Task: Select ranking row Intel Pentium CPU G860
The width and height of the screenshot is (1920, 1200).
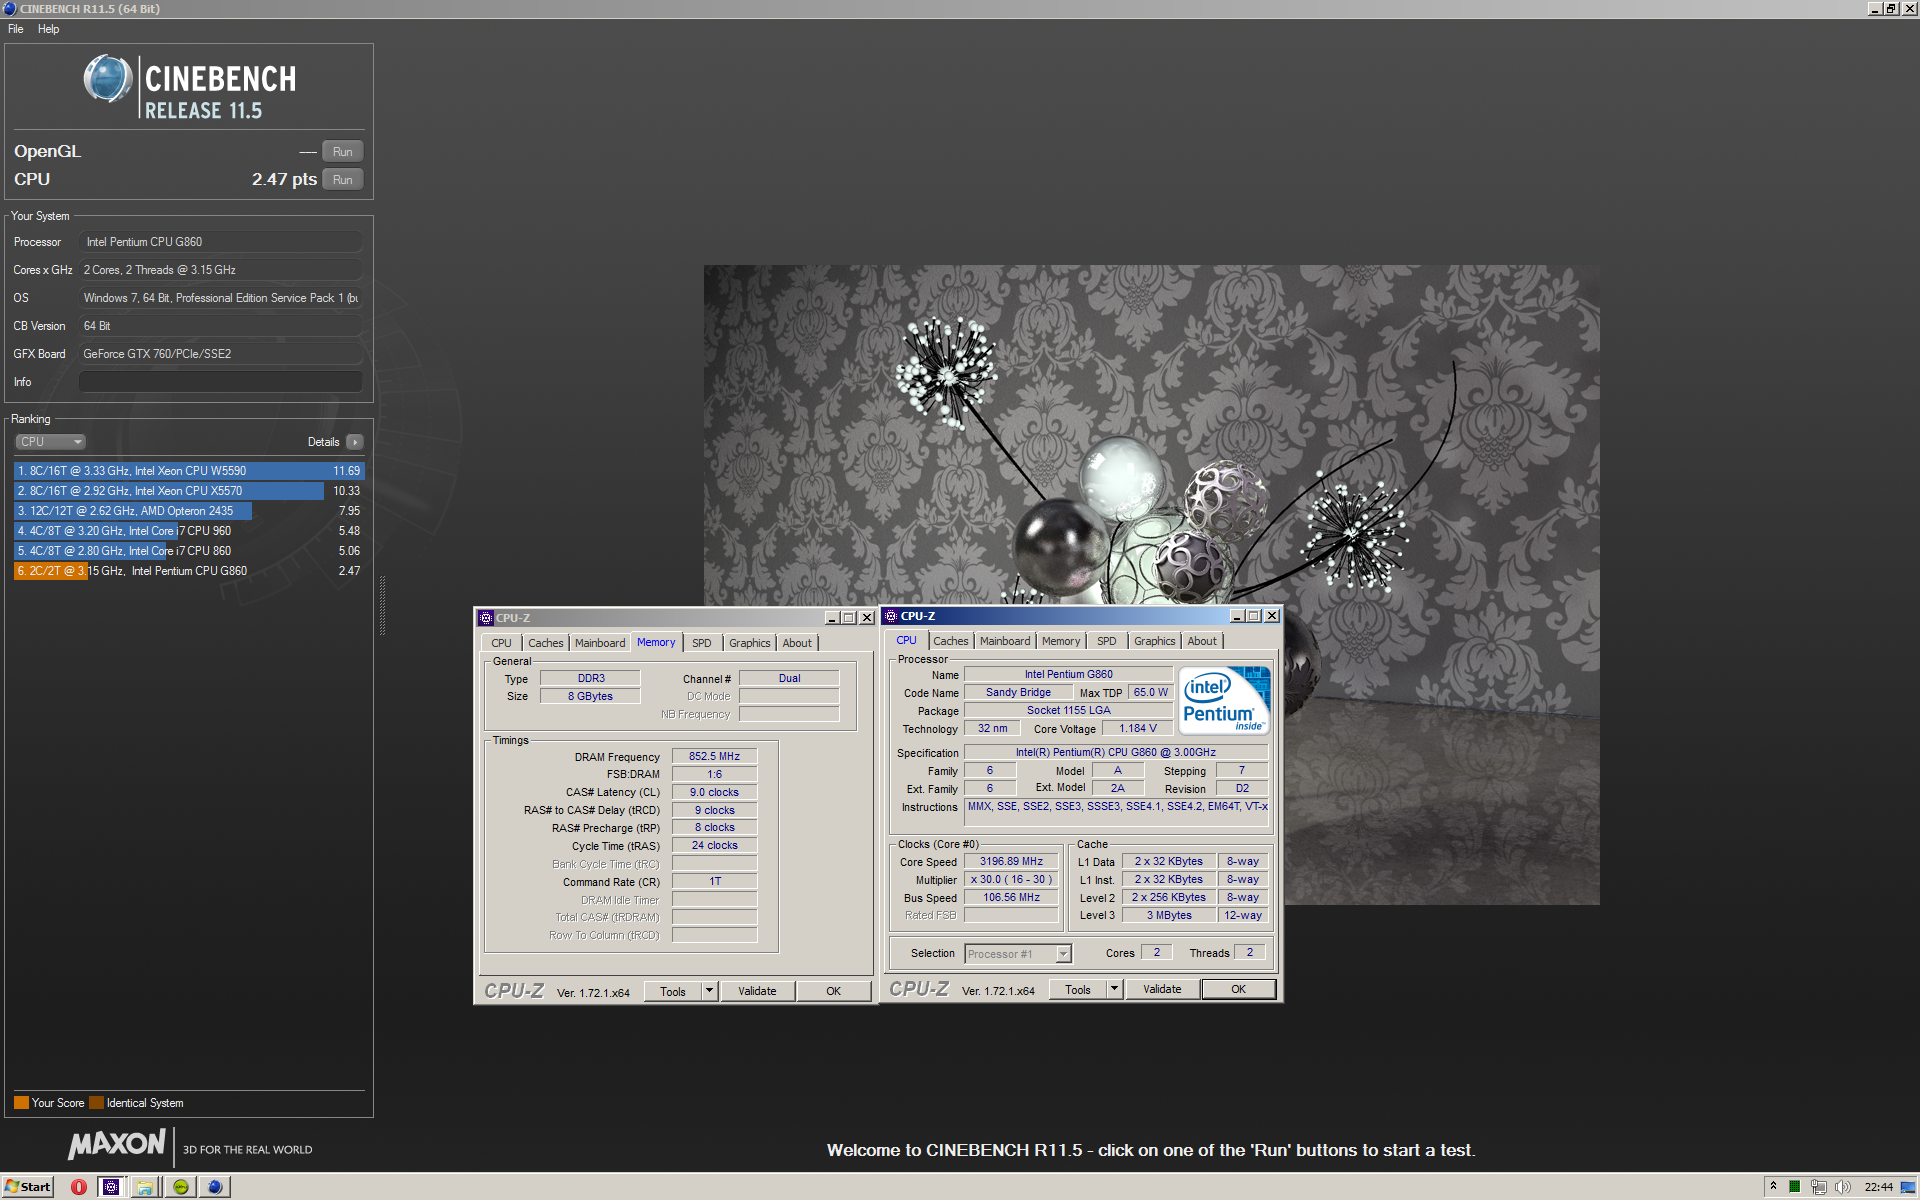Action: point(189,571)
